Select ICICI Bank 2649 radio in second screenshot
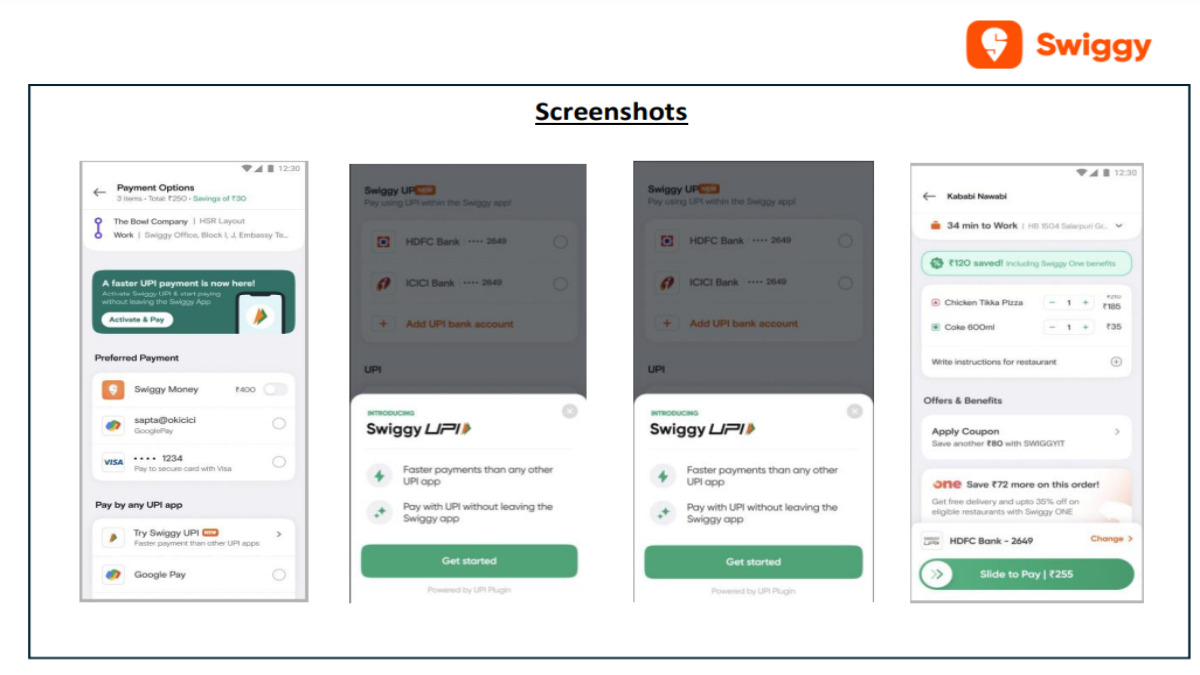The image size is (1200, 675). pyautogui.click(x=560, y=283)
